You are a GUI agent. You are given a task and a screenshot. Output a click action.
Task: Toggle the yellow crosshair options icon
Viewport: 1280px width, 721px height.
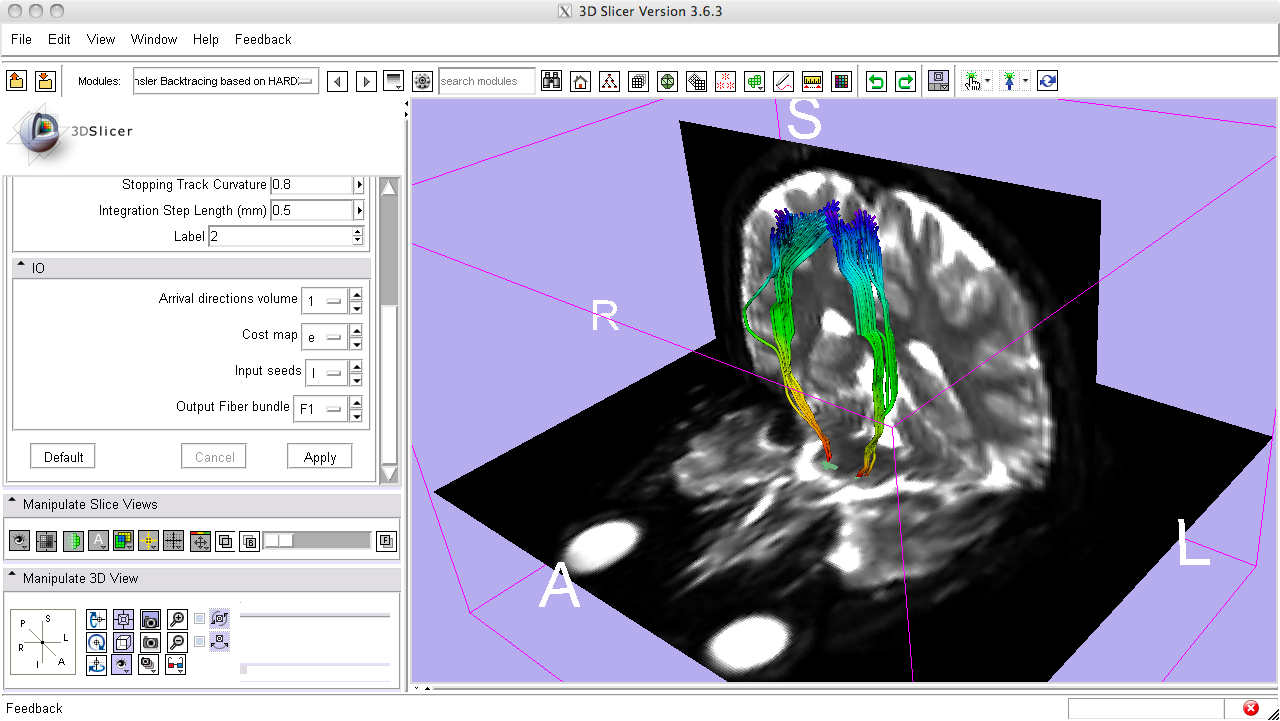point(149,541)
